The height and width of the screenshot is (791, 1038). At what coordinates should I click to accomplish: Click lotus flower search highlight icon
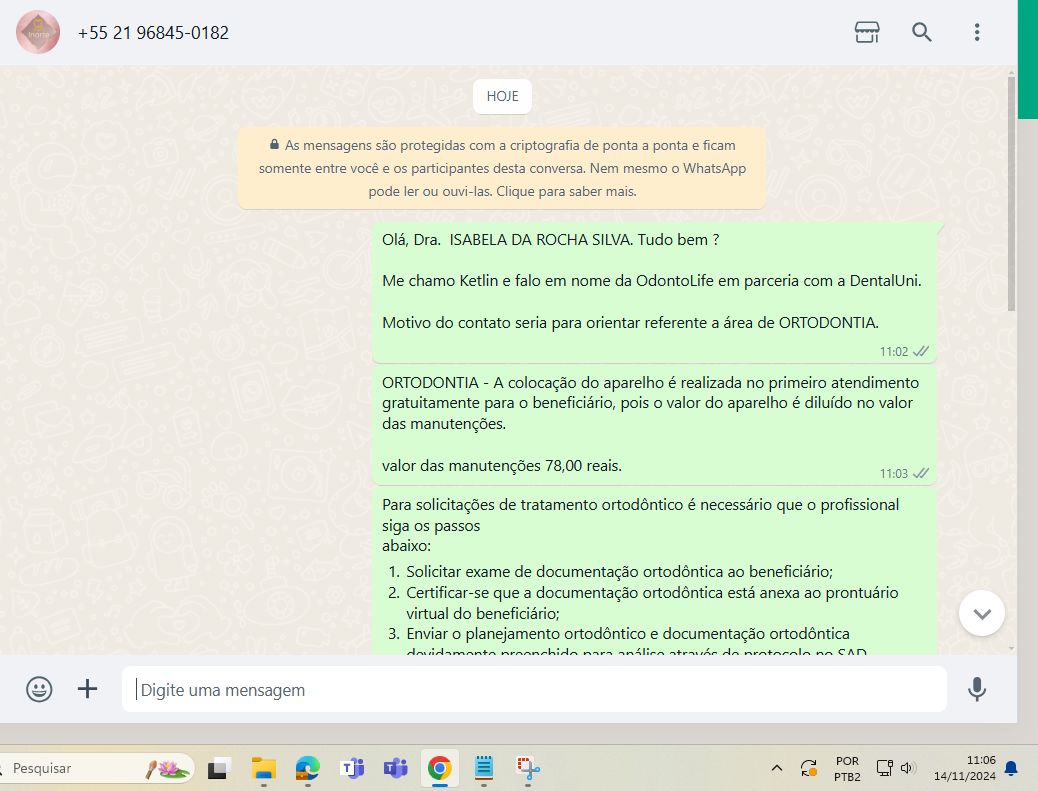[169, 768]
